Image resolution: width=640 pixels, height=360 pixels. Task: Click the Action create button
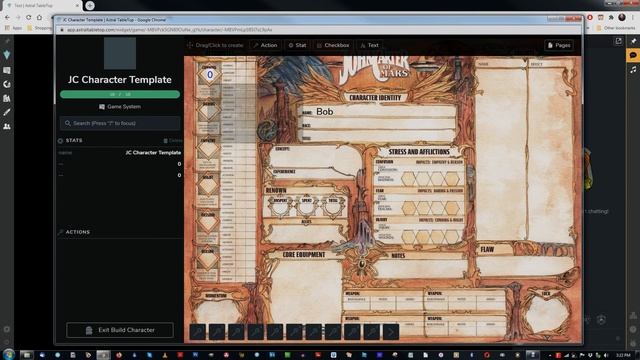265,45
